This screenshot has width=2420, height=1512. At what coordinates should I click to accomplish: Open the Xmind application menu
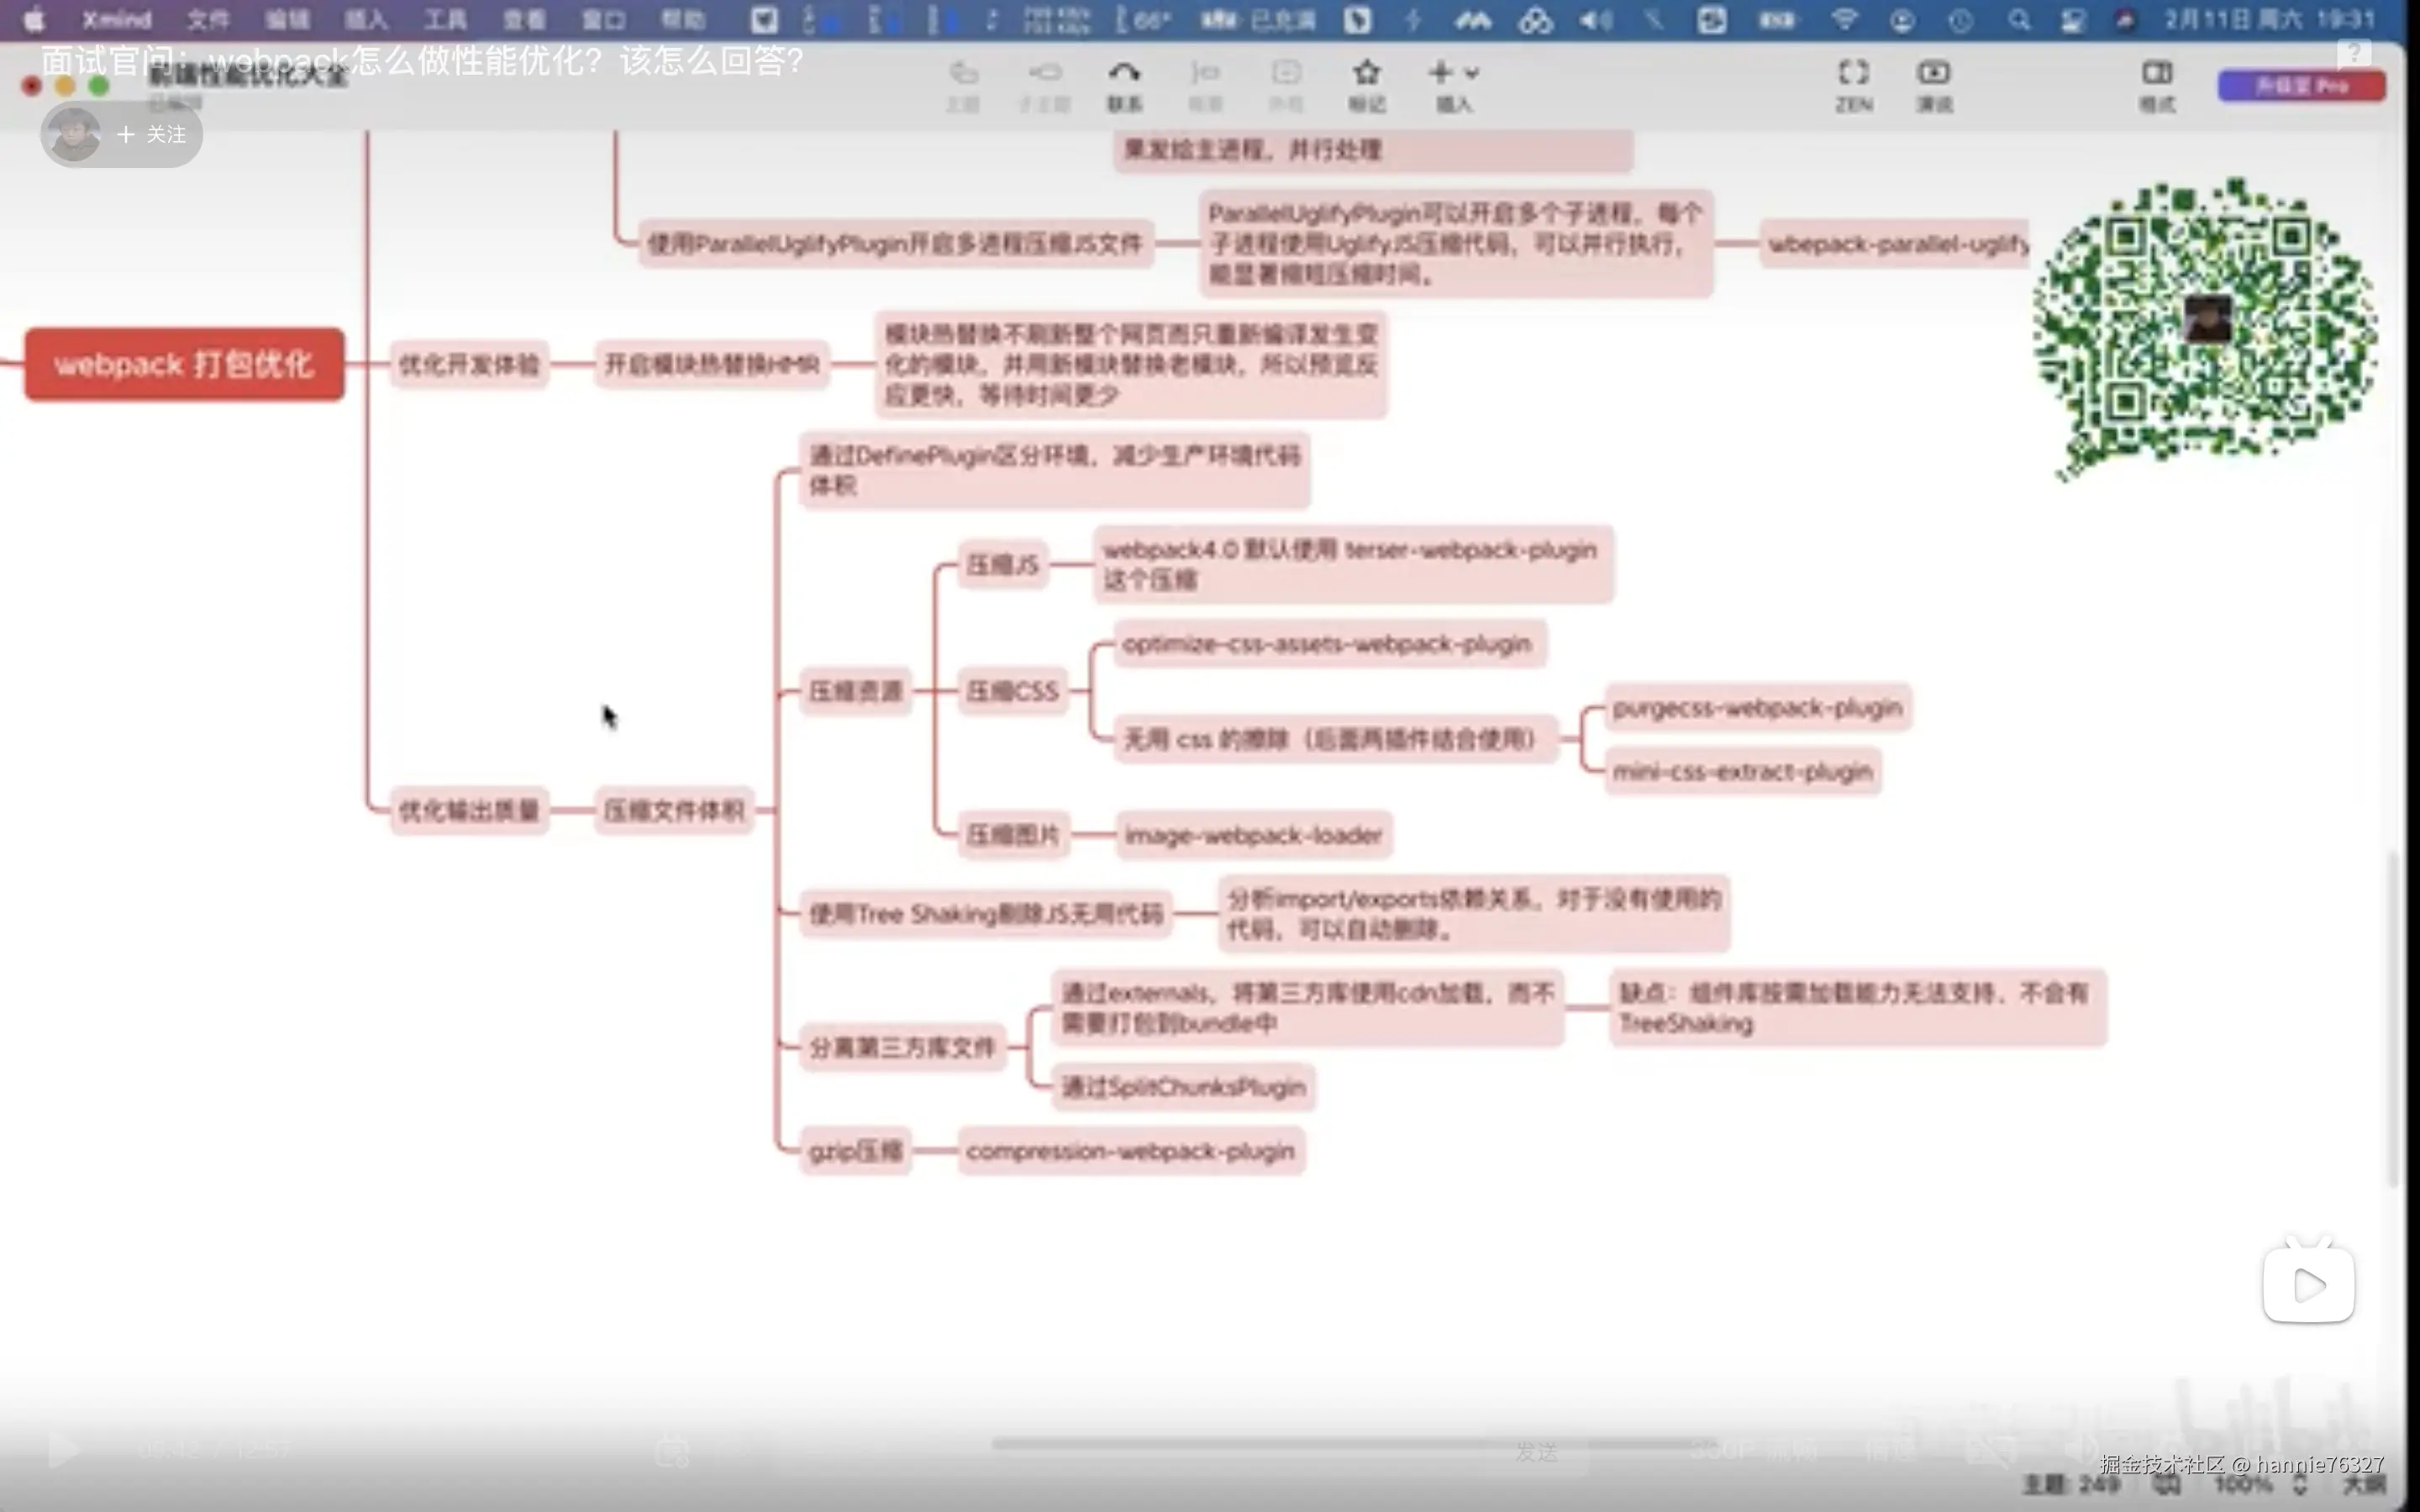tap(116, 20)
